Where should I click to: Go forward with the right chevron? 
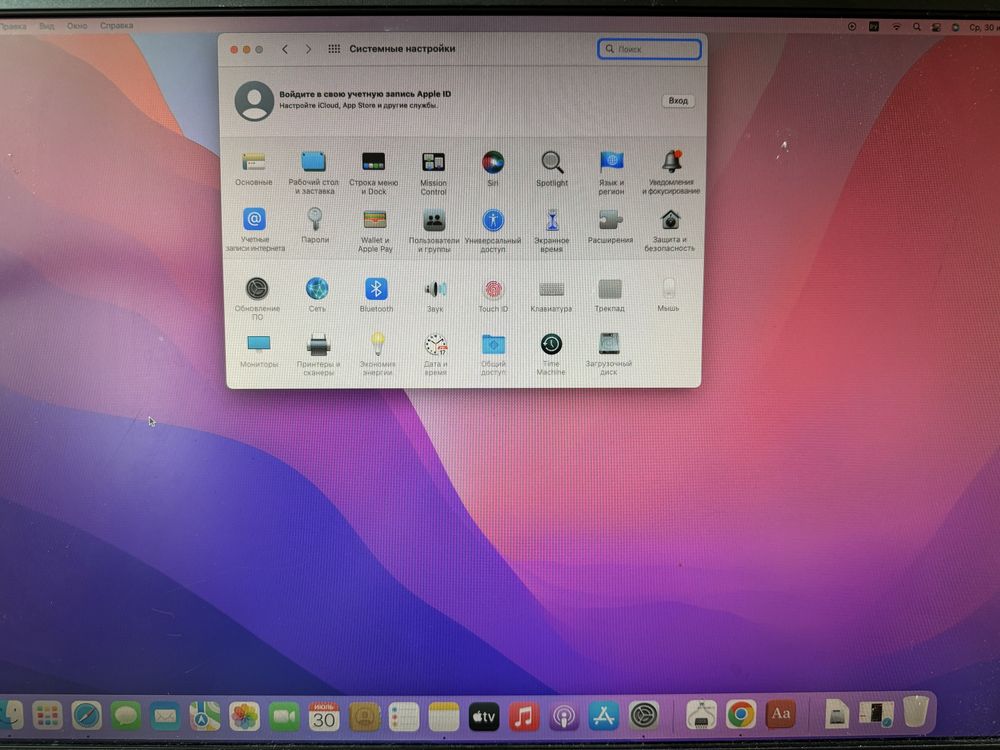pyautogui.click(x=309, y=49)
